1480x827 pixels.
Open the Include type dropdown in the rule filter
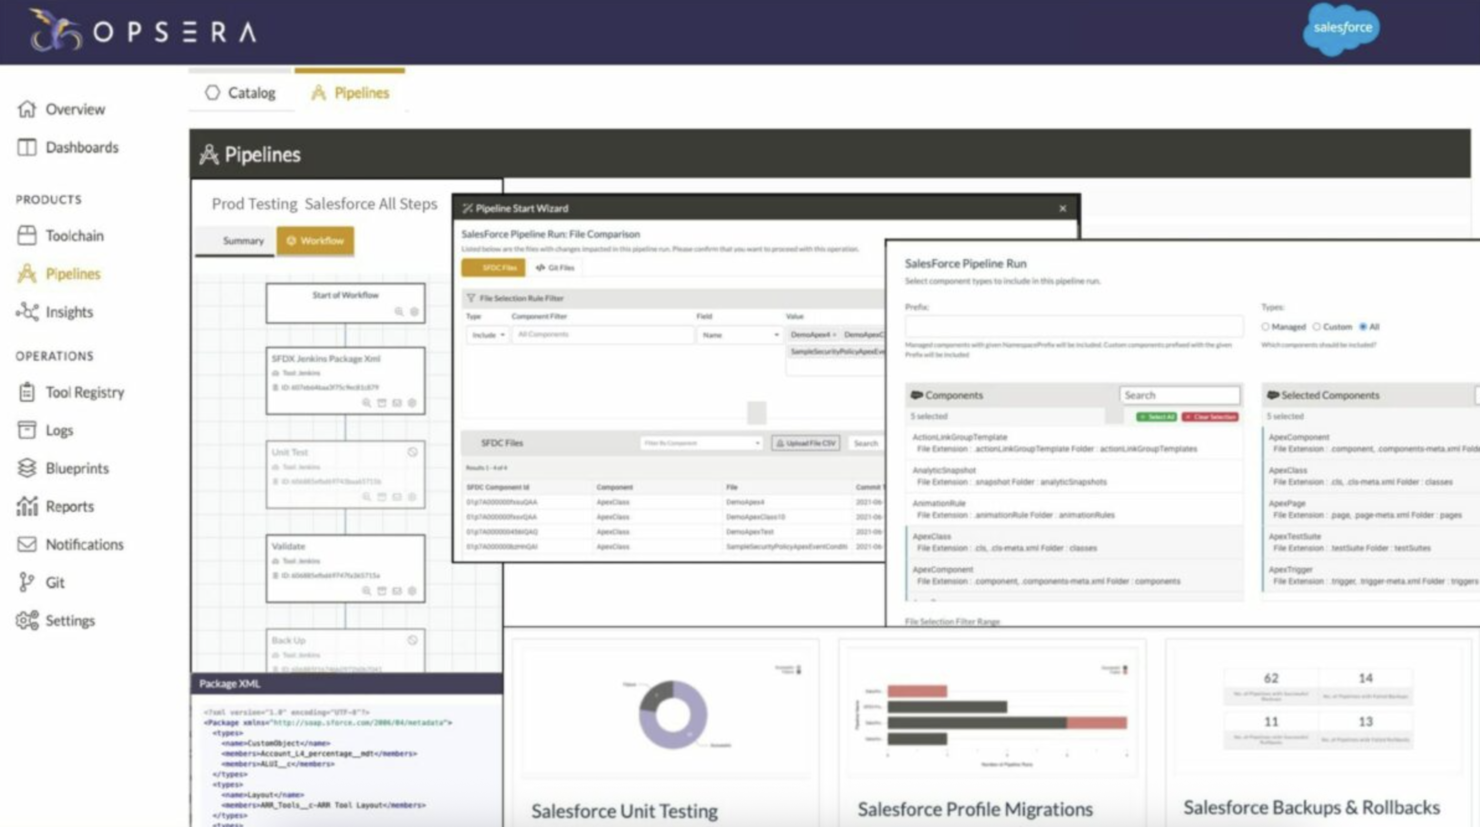click(487, 334)
